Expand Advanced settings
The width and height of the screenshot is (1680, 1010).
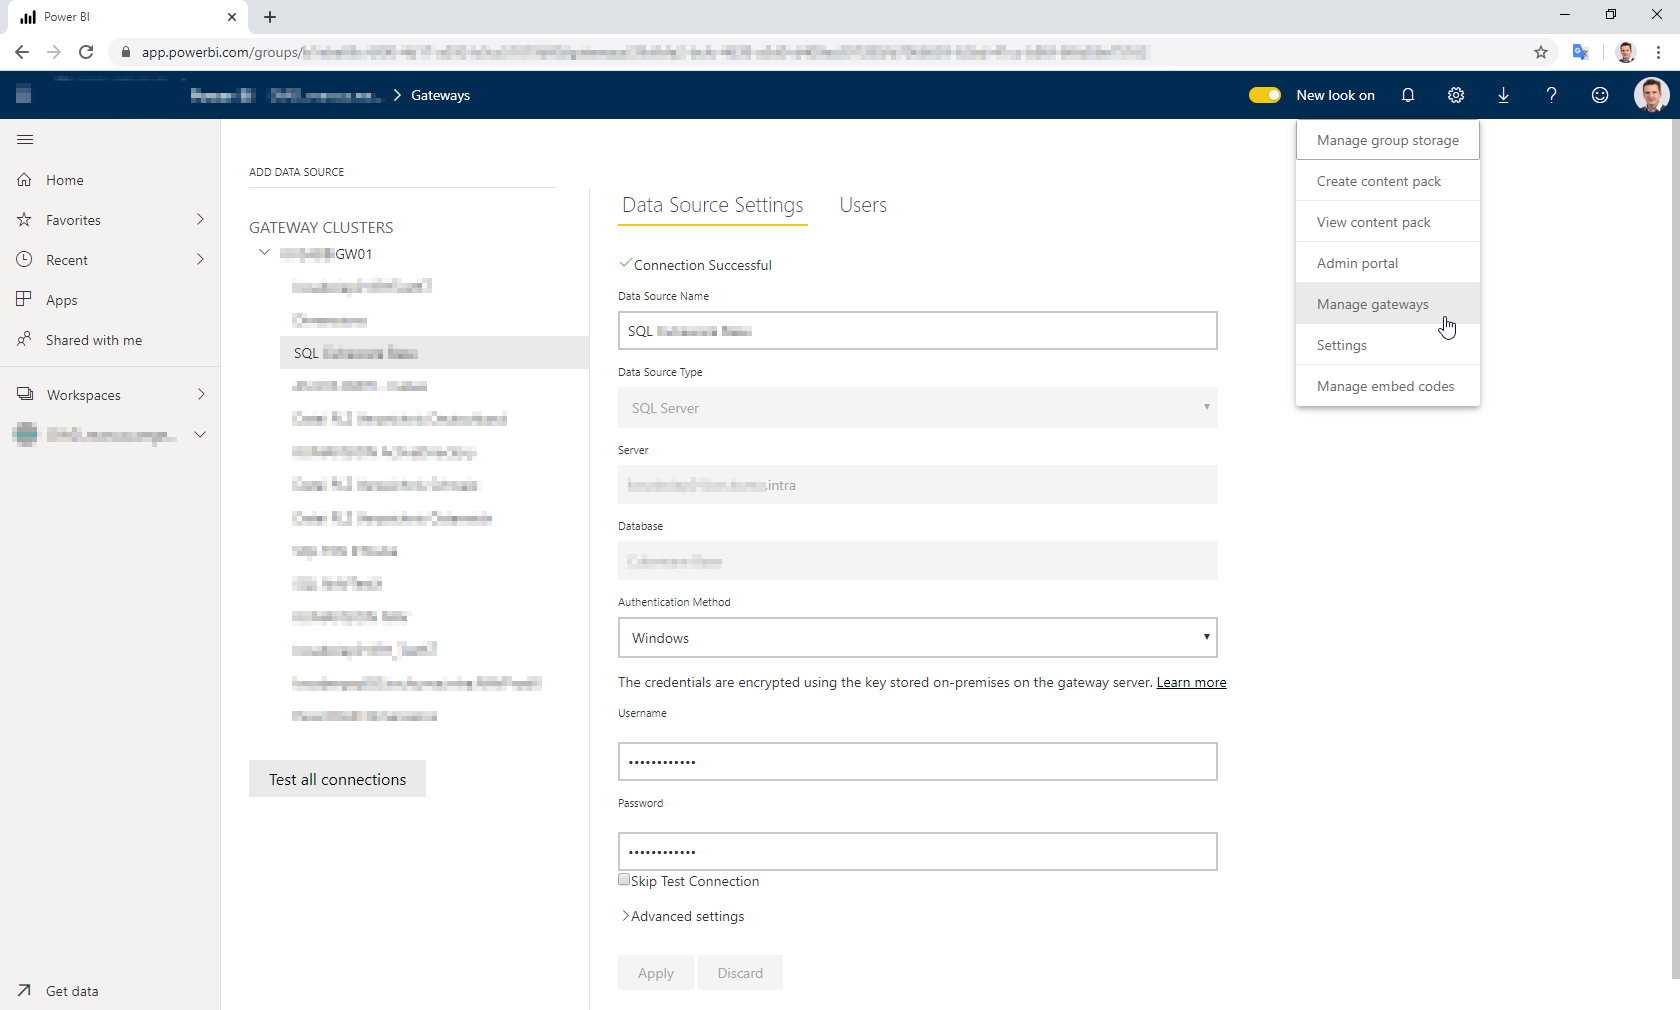(x=683, y=916)
